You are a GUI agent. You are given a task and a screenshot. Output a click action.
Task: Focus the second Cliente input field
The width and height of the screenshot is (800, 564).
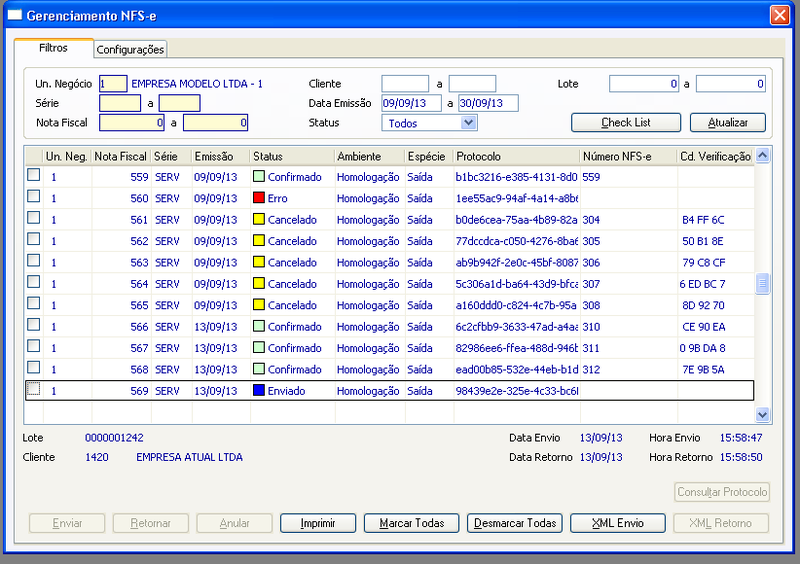[x=472, y=84]
